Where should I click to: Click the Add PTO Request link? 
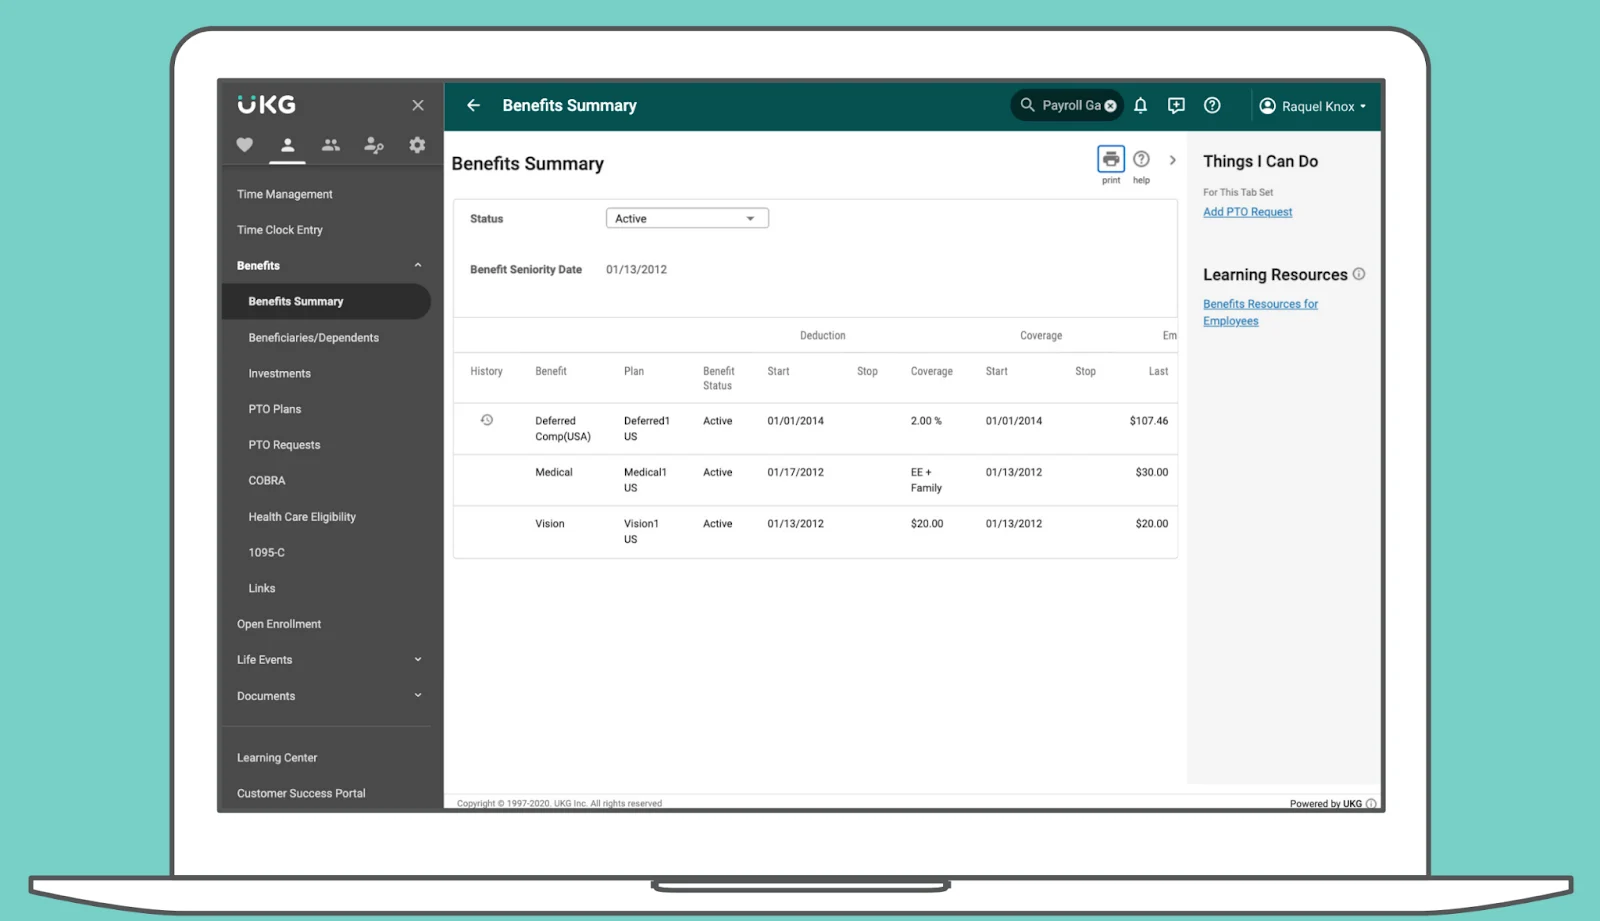(x=1248, y=212)
